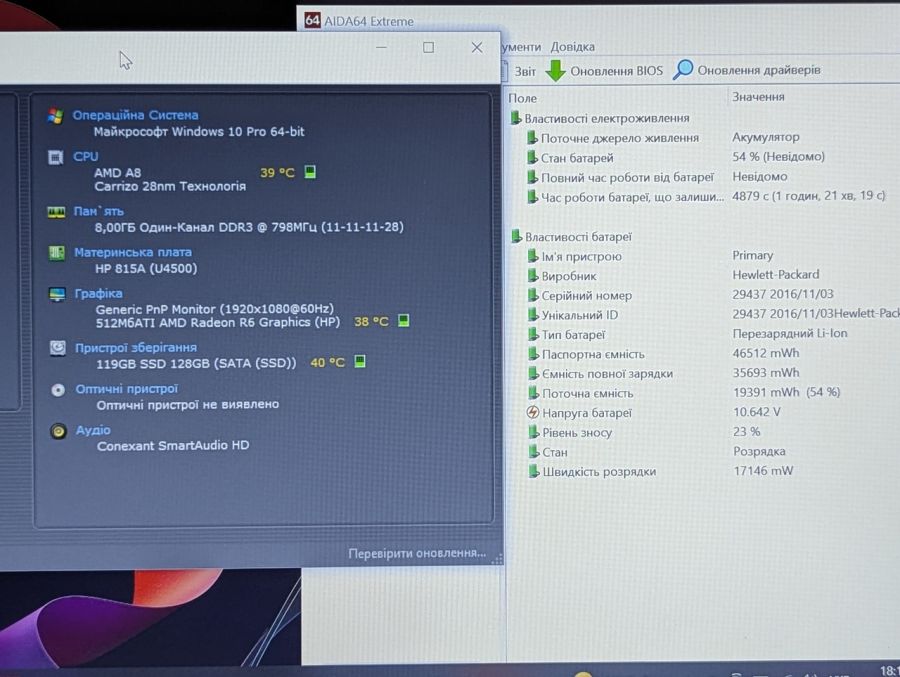Click the battery icon beside Властивості батареї
This screenshot has height=677, width=900.
coord(516,236)
